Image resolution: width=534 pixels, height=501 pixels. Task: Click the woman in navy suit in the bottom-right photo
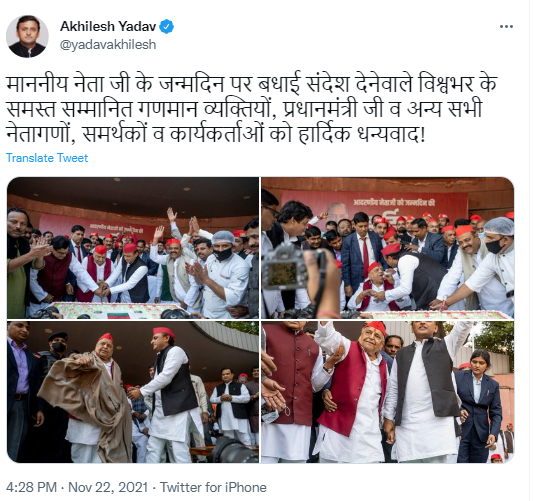[x=480, y=405]
